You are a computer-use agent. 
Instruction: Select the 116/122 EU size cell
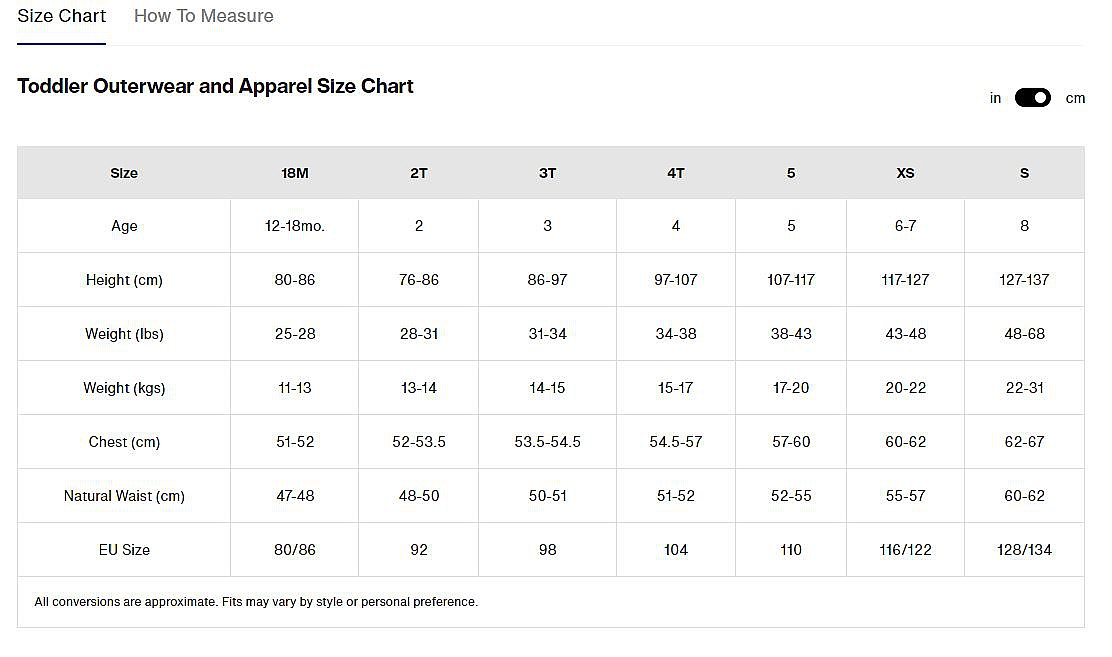click(x=905, y=550)
